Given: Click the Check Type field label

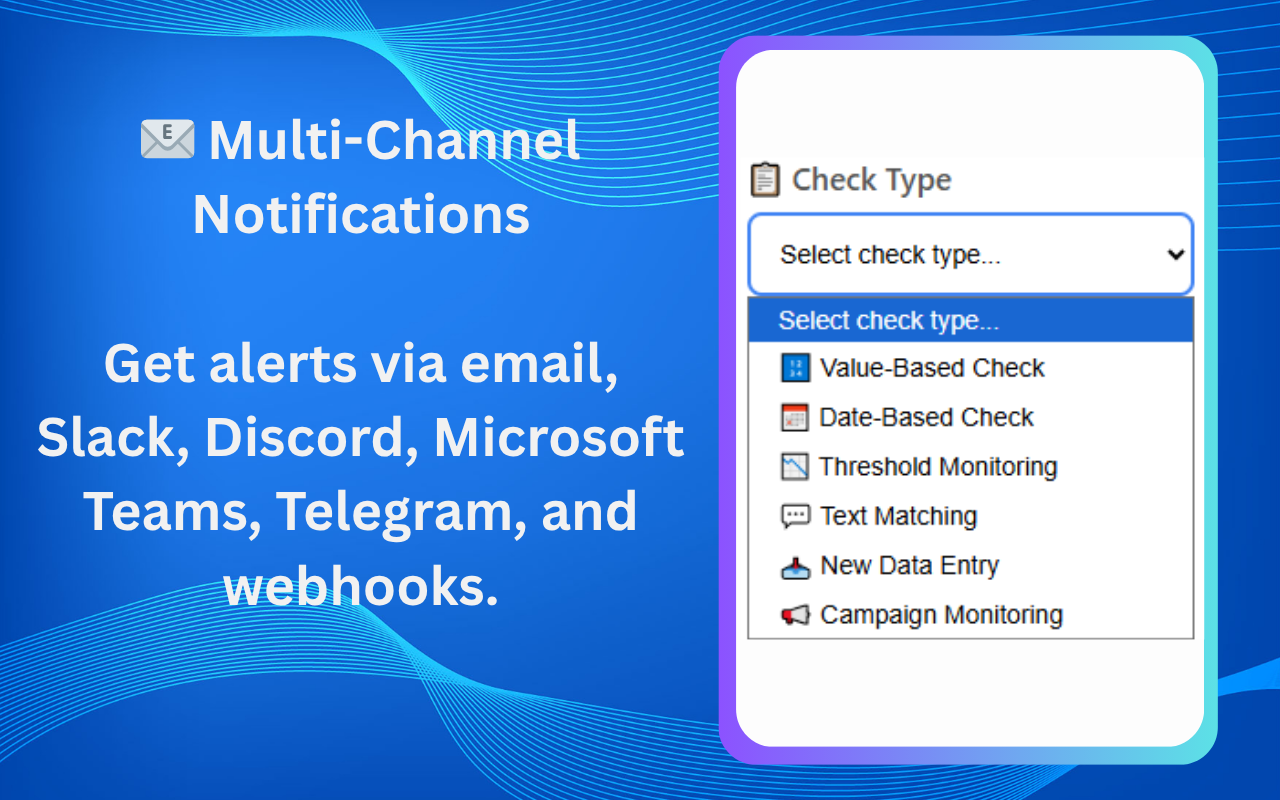Looking at the screenshot, I should (870, 180).
